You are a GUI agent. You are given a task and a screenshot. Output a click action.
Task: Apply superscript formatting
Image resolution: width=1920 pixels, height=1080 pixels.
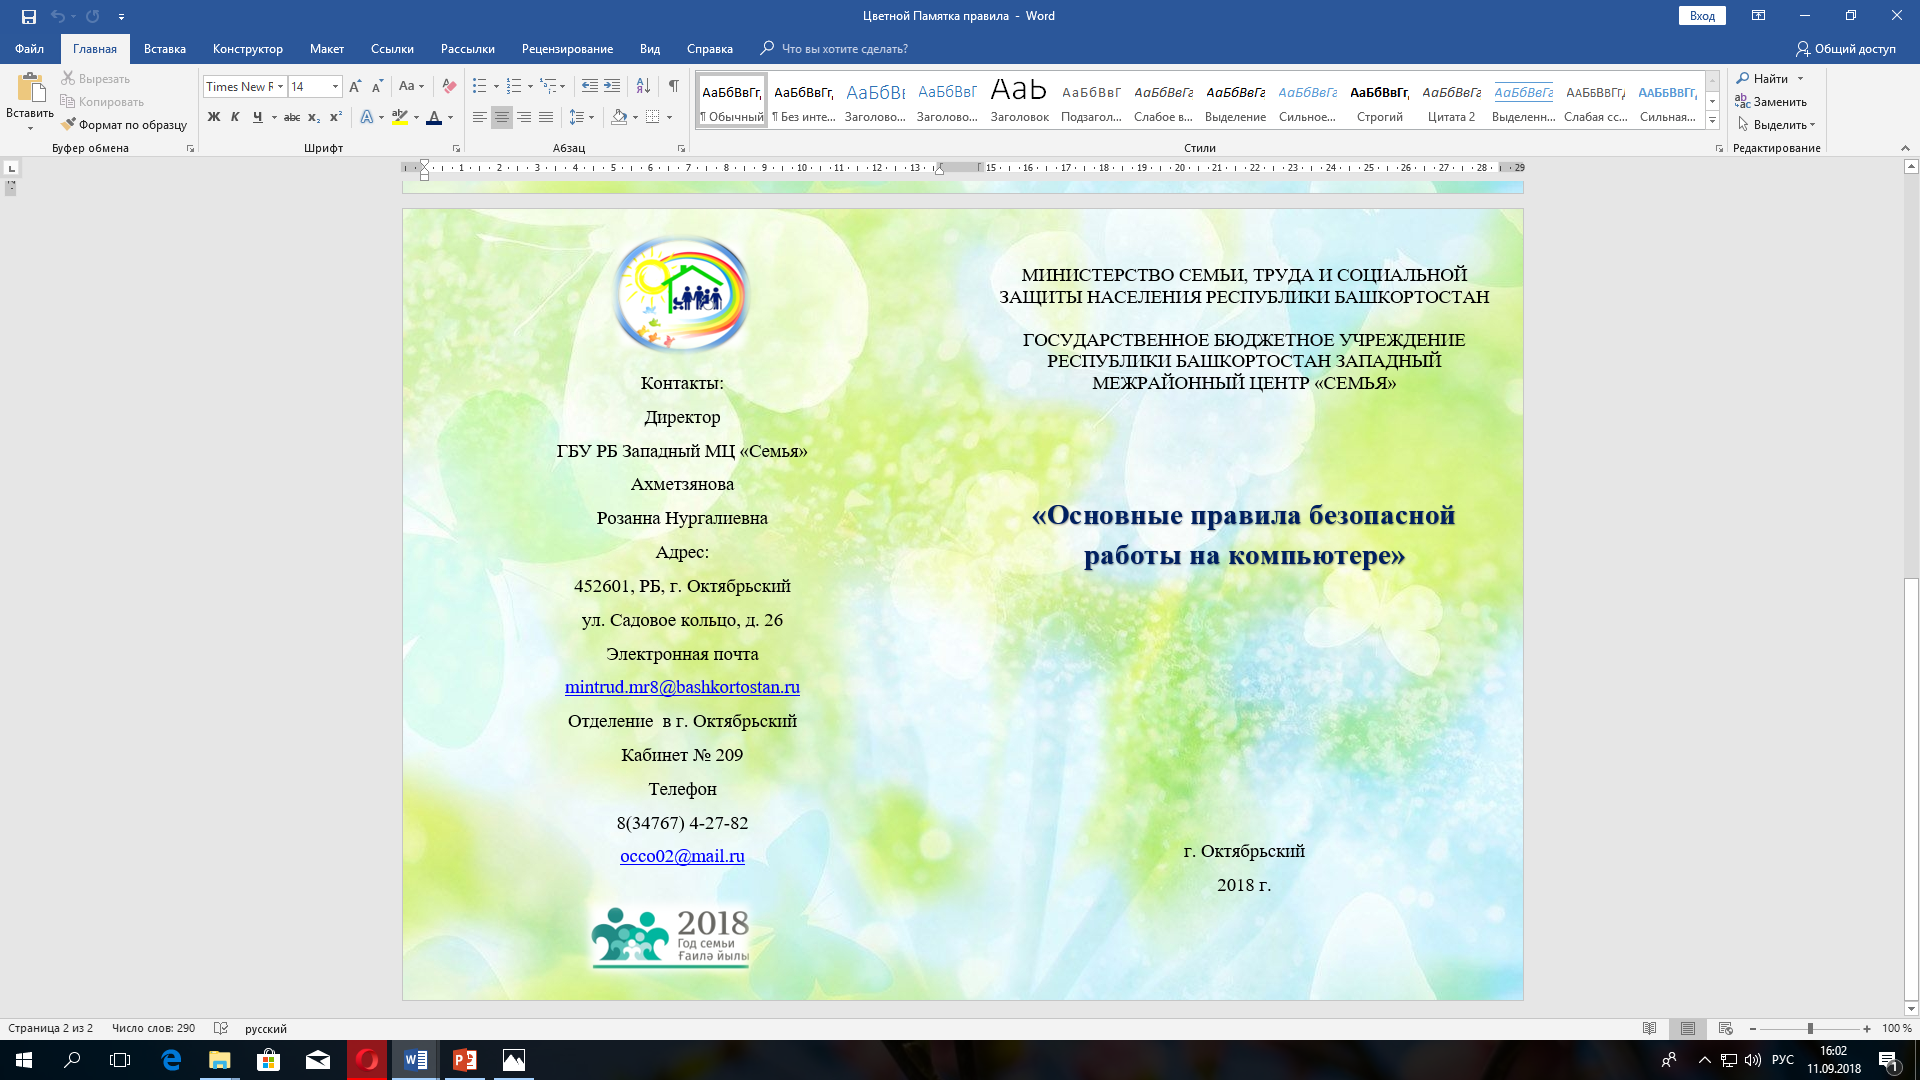pyautogui.click(x=336, y=117)
